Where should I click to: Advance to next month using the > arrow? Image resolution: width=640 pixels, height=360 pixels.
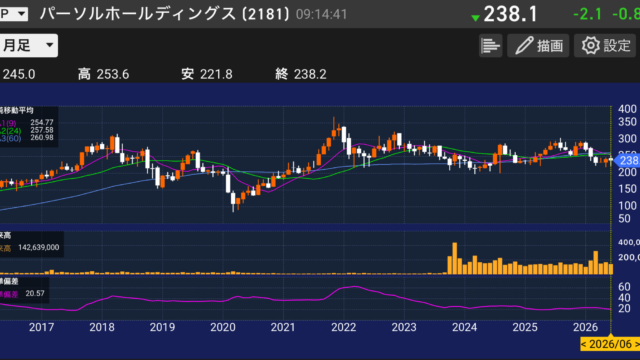coord(637,344)
